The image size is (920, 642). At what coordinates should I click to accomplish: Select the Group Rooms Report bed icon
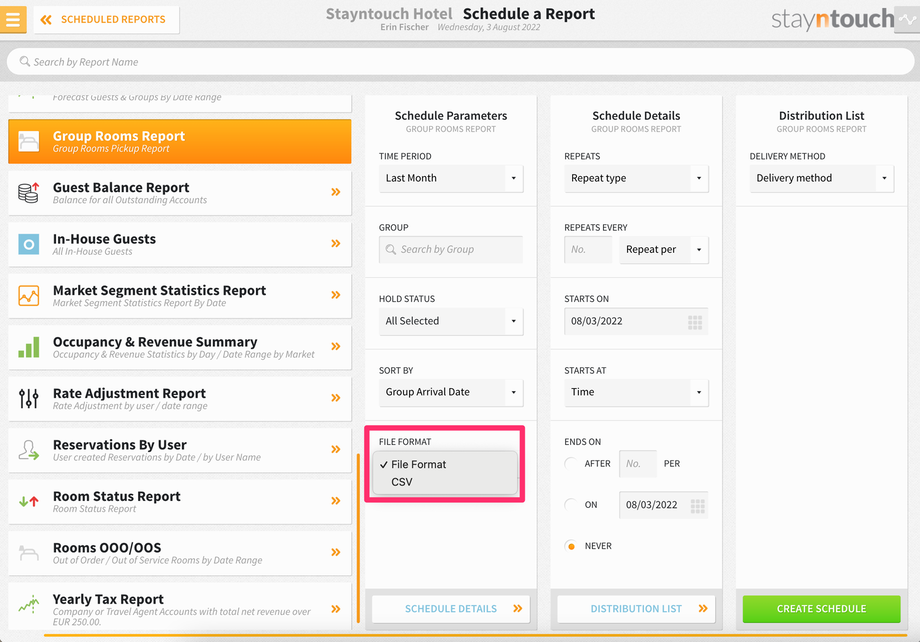point(28,141)
